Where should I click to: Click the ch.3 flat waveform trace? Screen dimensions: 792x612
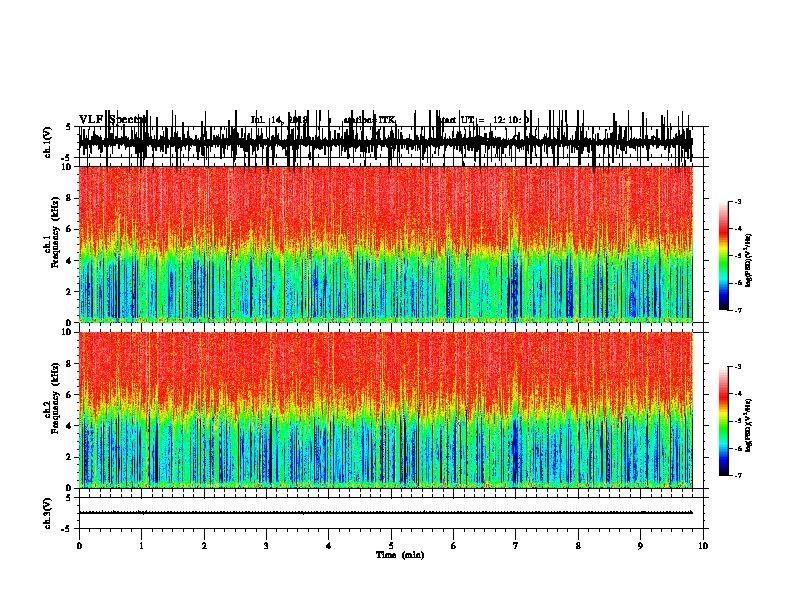coord(385,513)
